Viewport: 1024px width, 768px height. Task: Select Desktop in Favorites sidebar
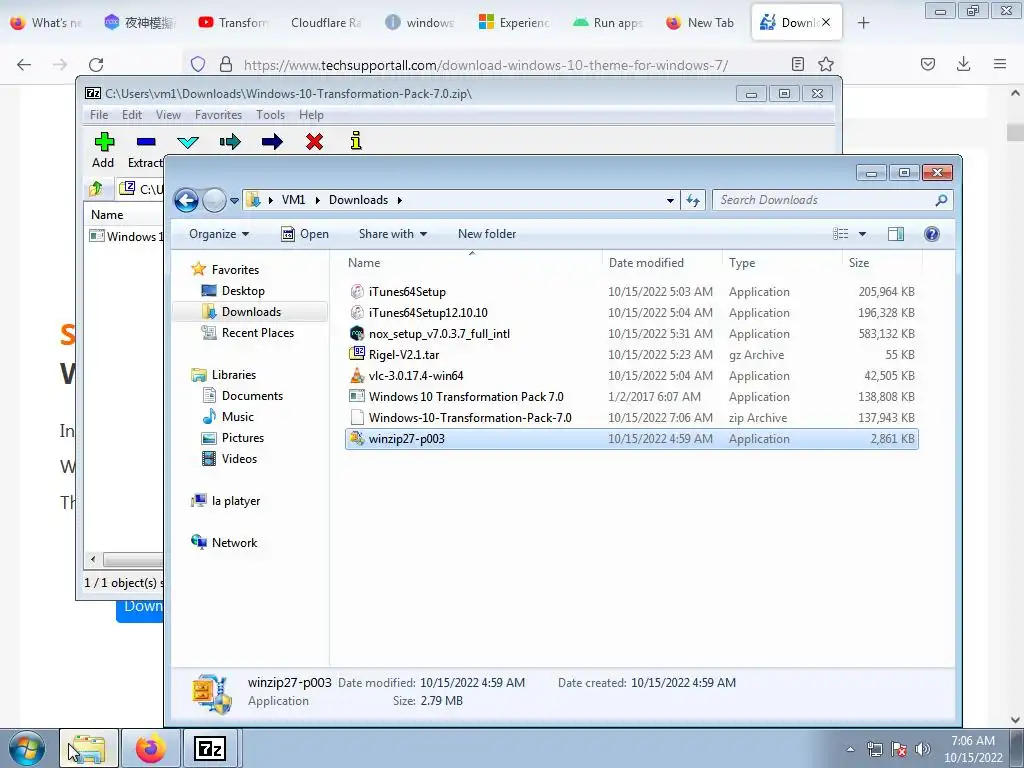243,291
